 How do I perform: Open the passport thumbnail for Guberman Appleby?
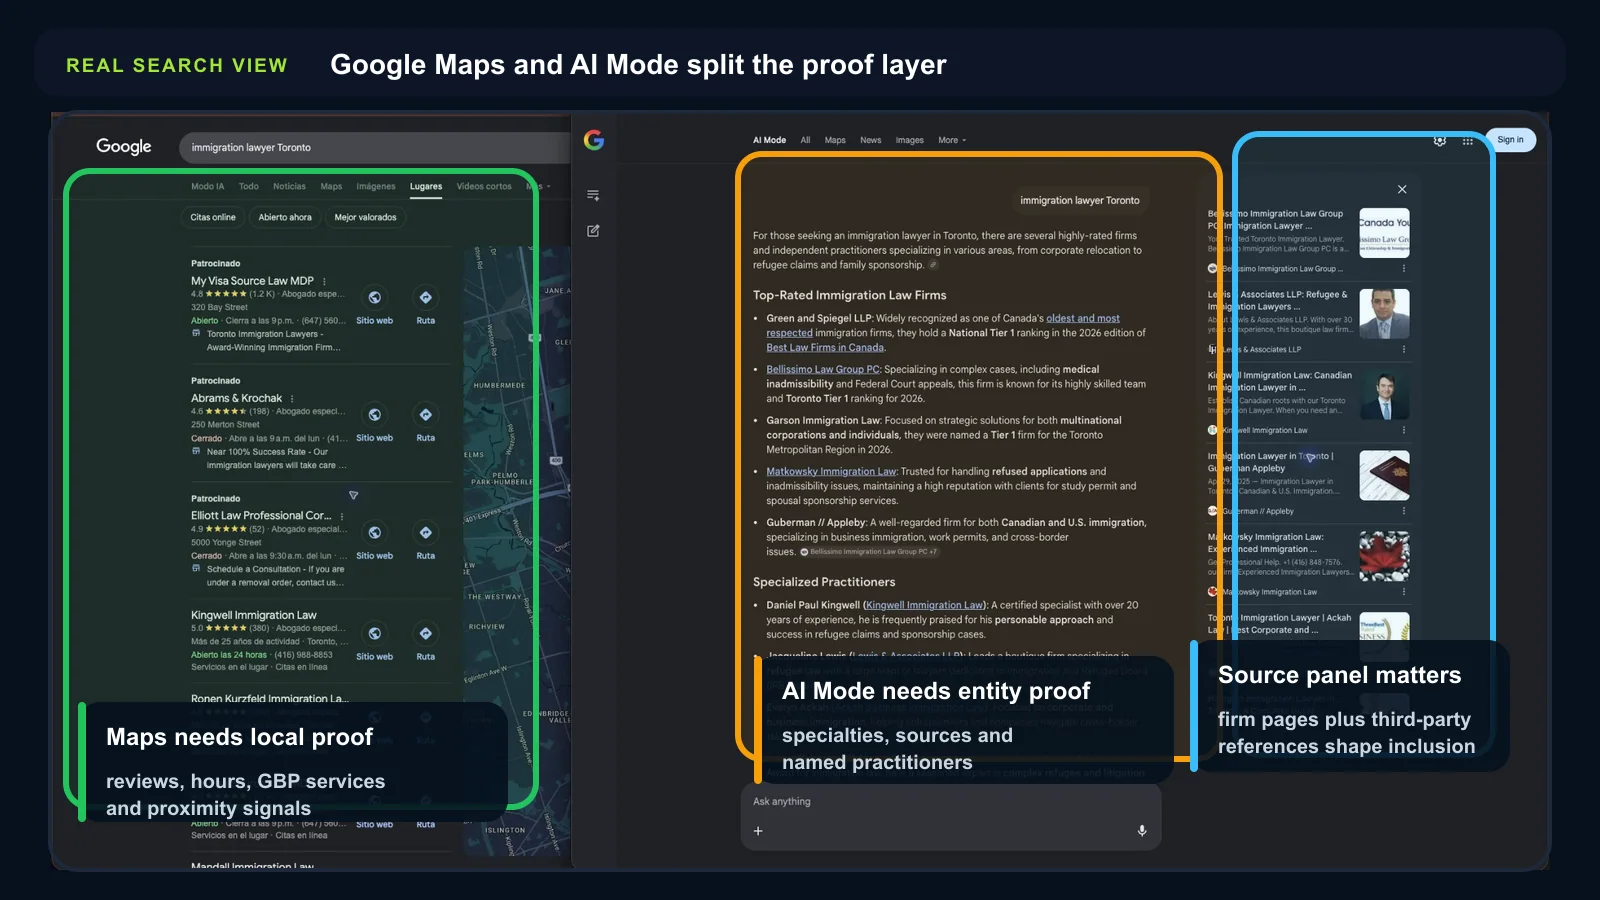tap(1384, 475)
